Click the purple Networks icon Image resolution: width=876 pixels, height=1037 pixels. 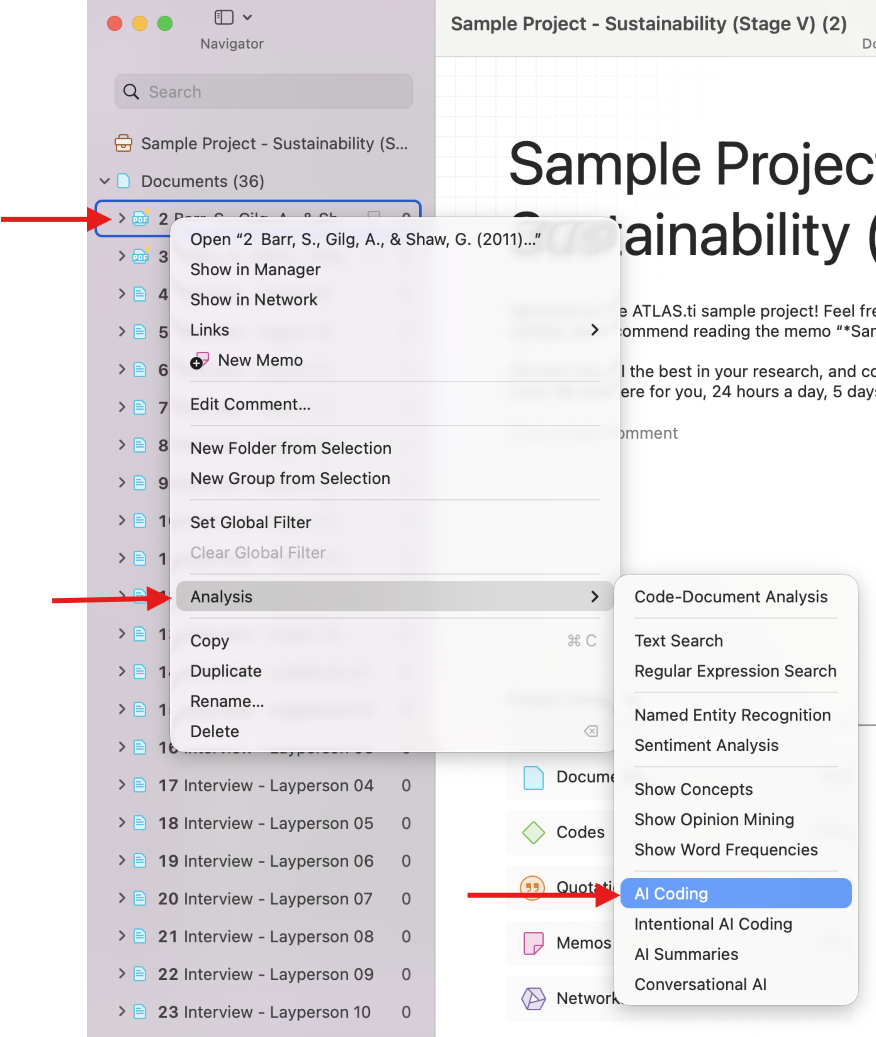[534, 998]
